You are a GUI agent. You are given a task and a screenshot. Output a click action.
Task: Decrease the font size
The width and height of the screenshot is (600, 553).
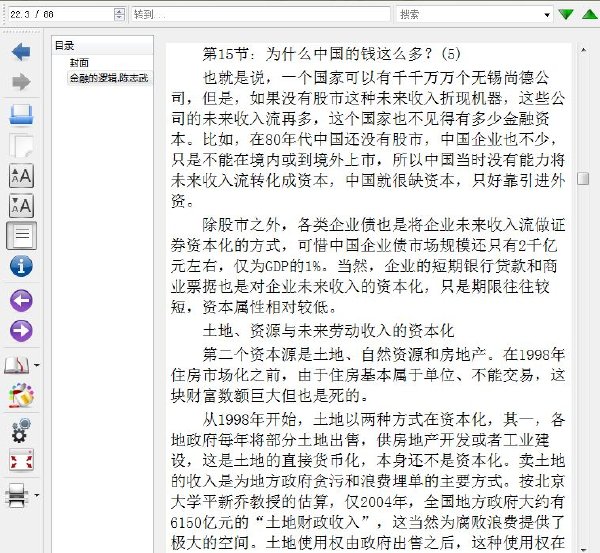click(x=21, y=206)
